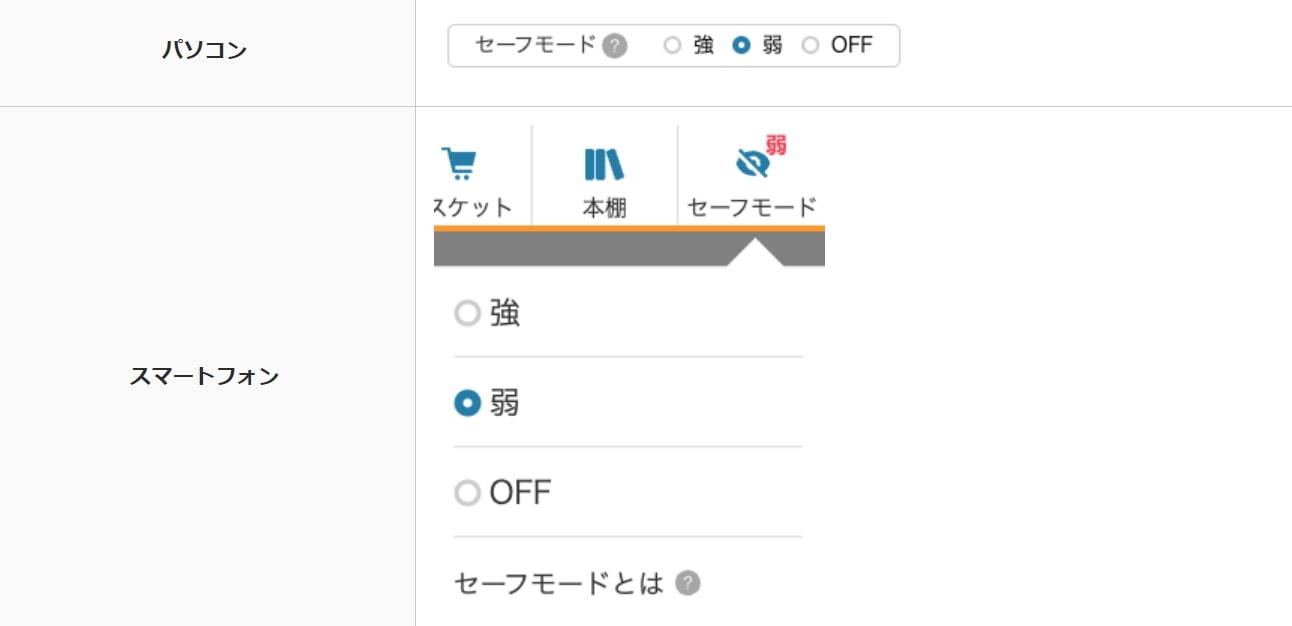Open the セーフモードとは explanation link
The image size is (1292, 626).
point(559,583)
